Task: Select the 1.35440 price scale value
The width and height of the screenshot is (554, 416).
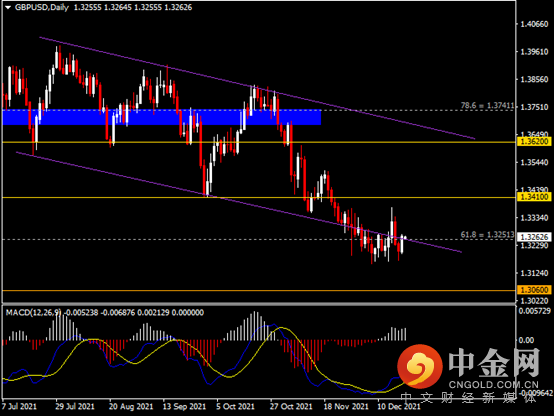Action: coord(535,162)
